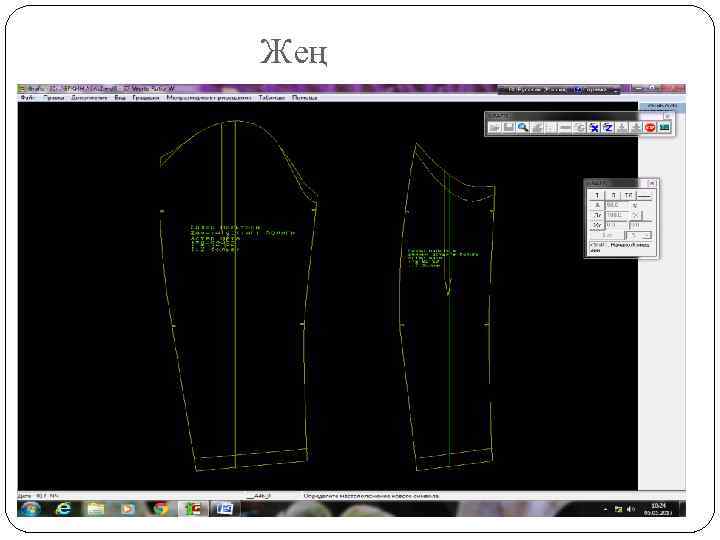Click the teal screen icon
This screenshot has height=540, width=720.
click(664, 128)
